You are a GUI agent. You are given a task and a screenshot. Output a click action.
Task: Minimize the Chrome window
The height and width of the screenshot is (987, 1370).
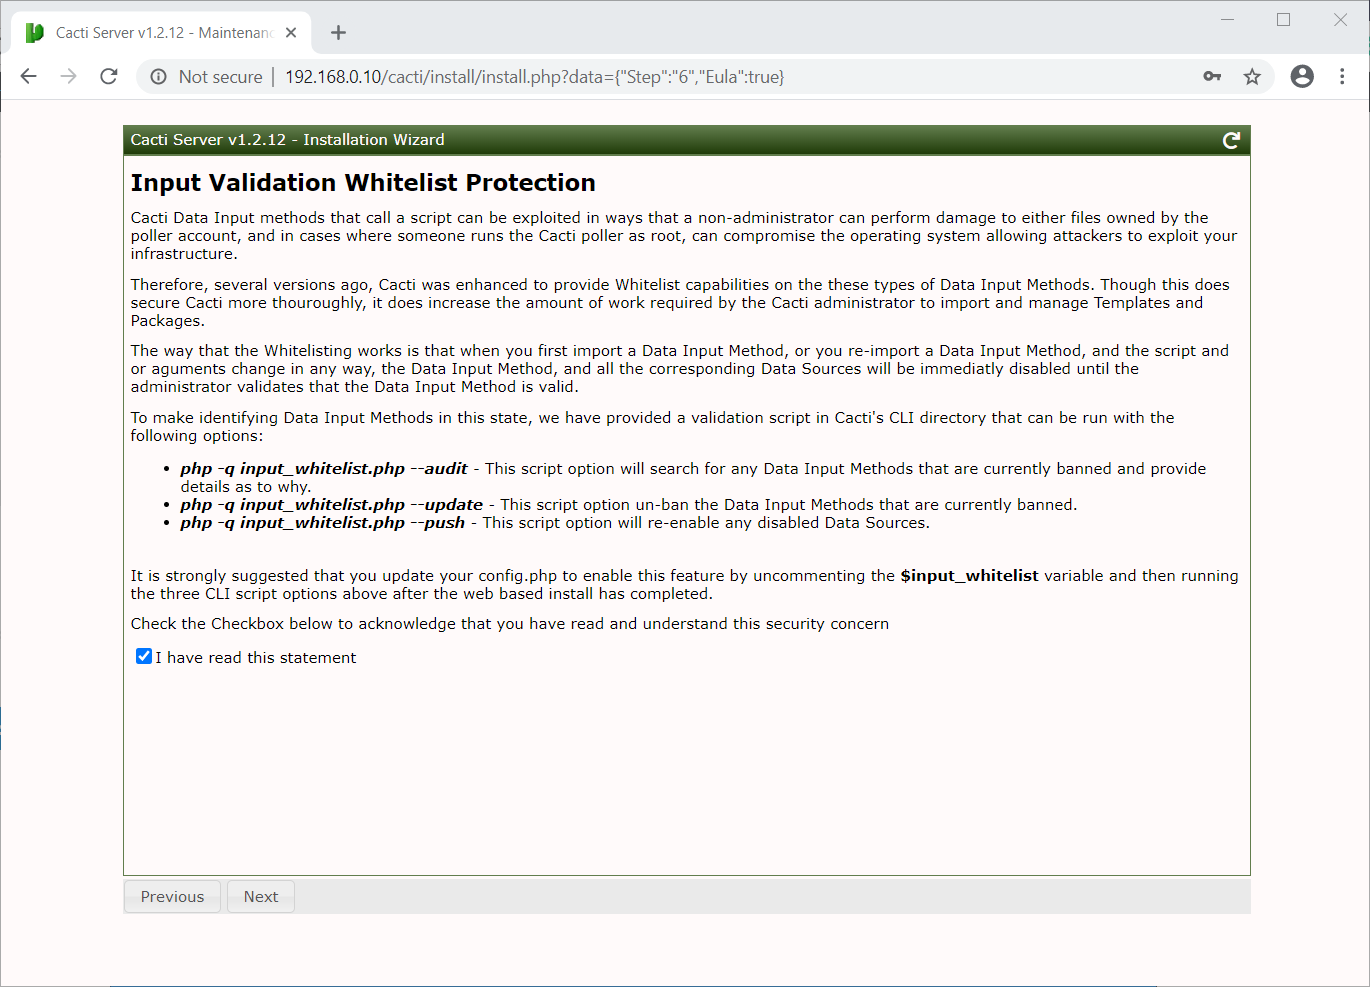click(x=1227, y=20)
